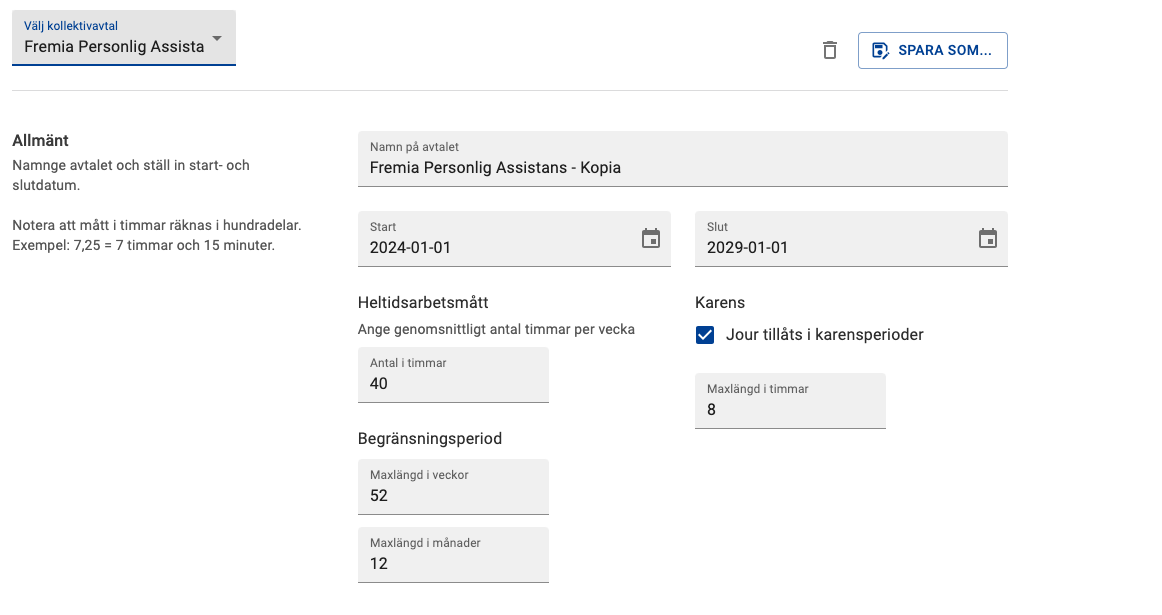Click the 'Exempel: 7,25 = 7 timmar' note
The image size is (1162, 615).
point(144,245)
